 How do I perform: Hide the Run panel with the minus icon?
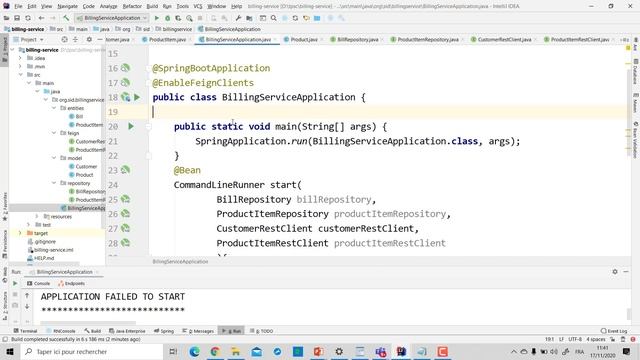[626, 271]
